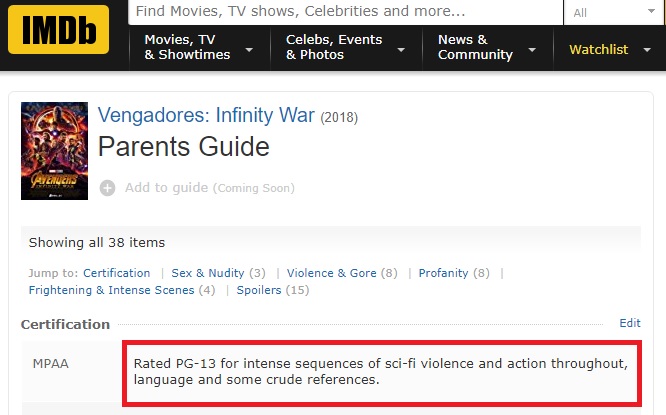
Task: Open the Watchlist menu
Action: [598, 49]
